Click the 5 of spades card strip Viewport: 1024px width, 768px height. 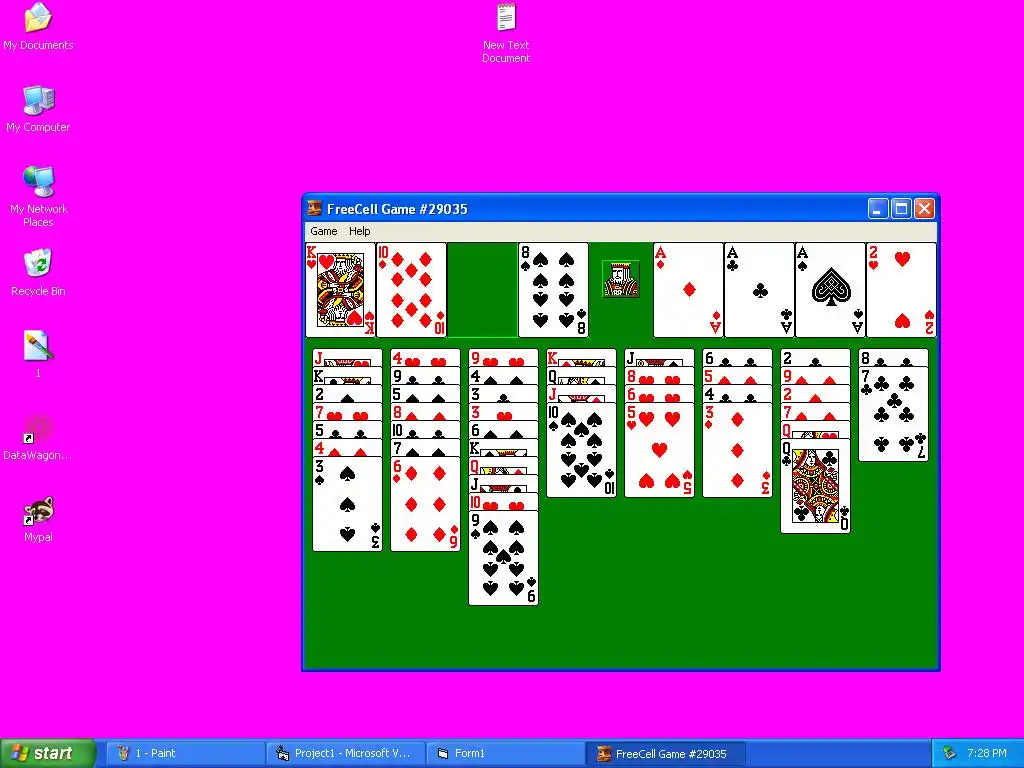[425, 394]
